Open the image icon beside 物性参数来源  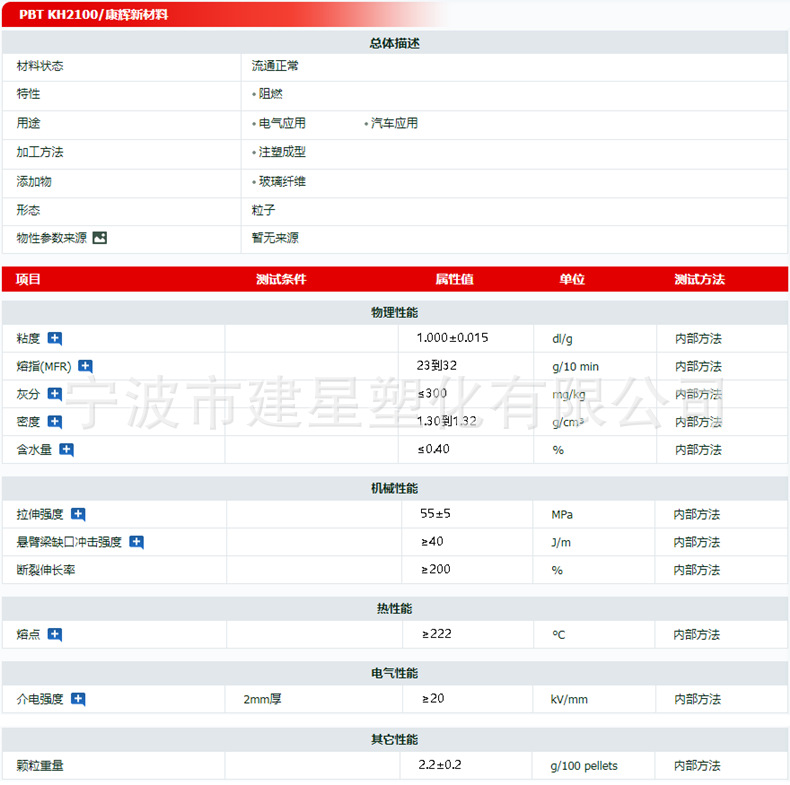100,238
